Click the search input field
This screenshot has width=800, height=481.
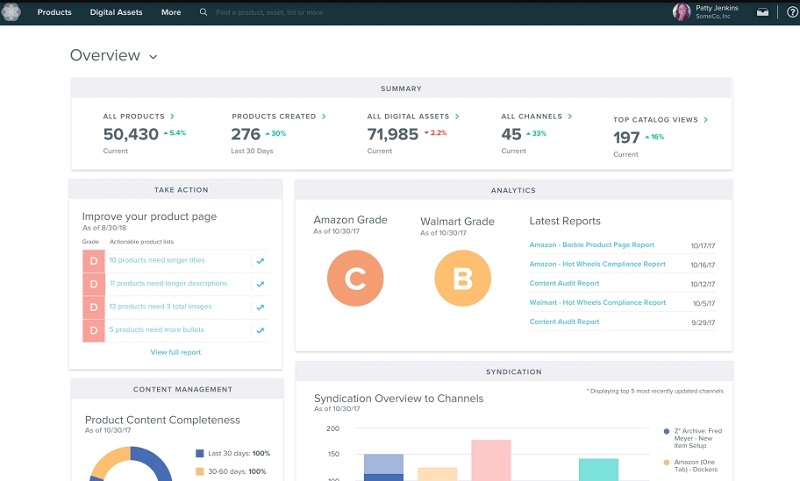(269, 12)
